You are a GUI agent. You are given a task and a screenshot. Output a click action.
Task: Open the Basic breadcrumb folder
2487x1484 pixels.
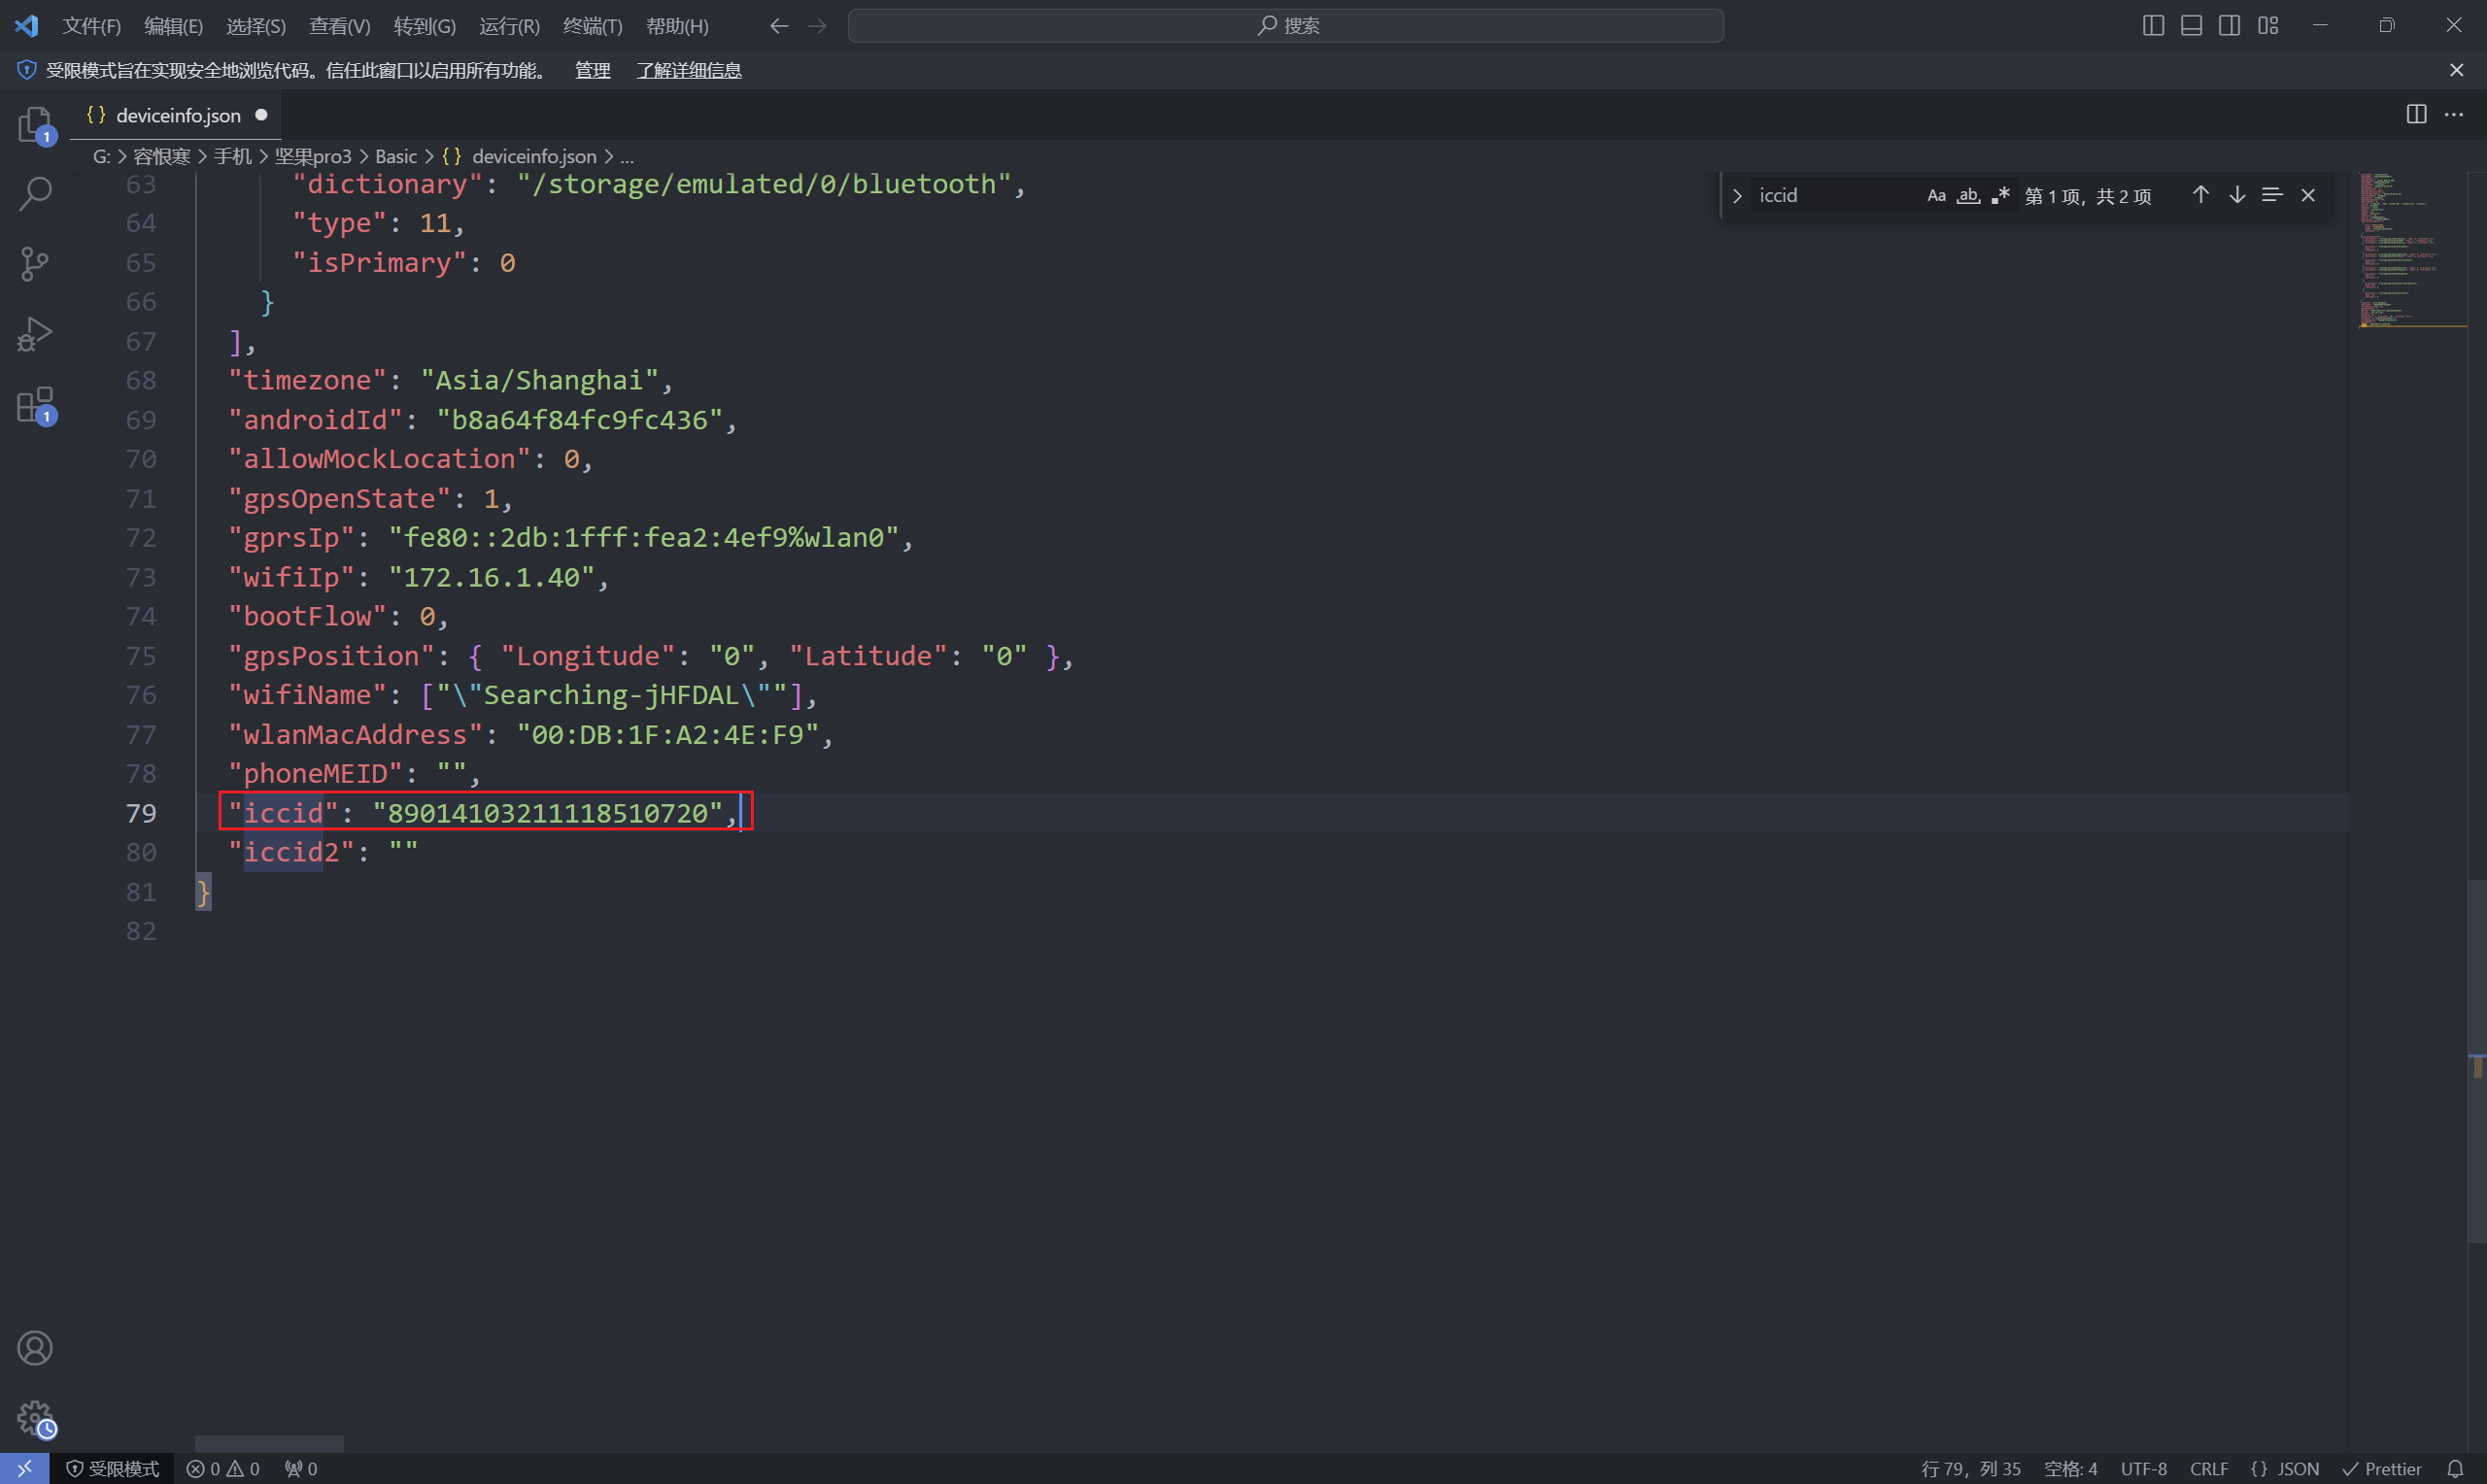(396, 156)
